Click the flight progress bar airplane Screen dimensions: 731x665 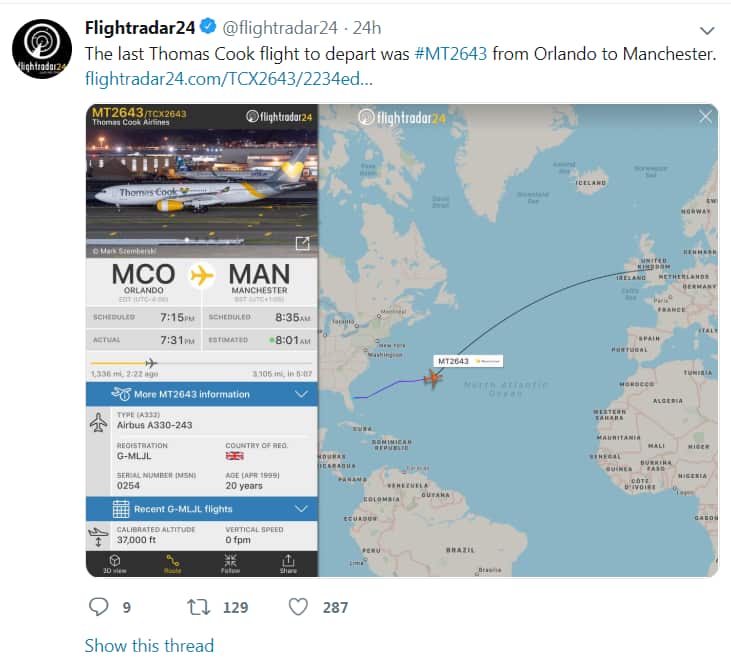click(x=151, y=362)
